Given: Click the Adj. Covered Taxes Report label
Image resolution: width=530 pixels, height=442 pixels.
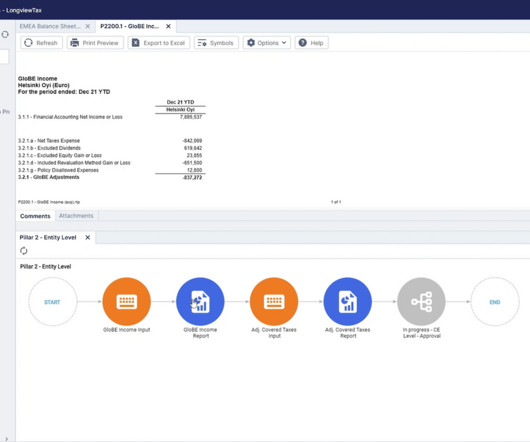Looking at the screenshot, I should pos(348,333).
